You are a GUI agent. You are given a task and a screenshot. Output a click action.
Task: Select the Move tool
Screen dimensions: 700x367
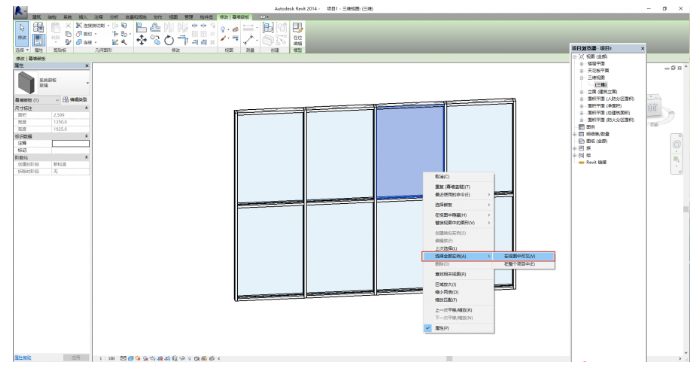point(141,40)
